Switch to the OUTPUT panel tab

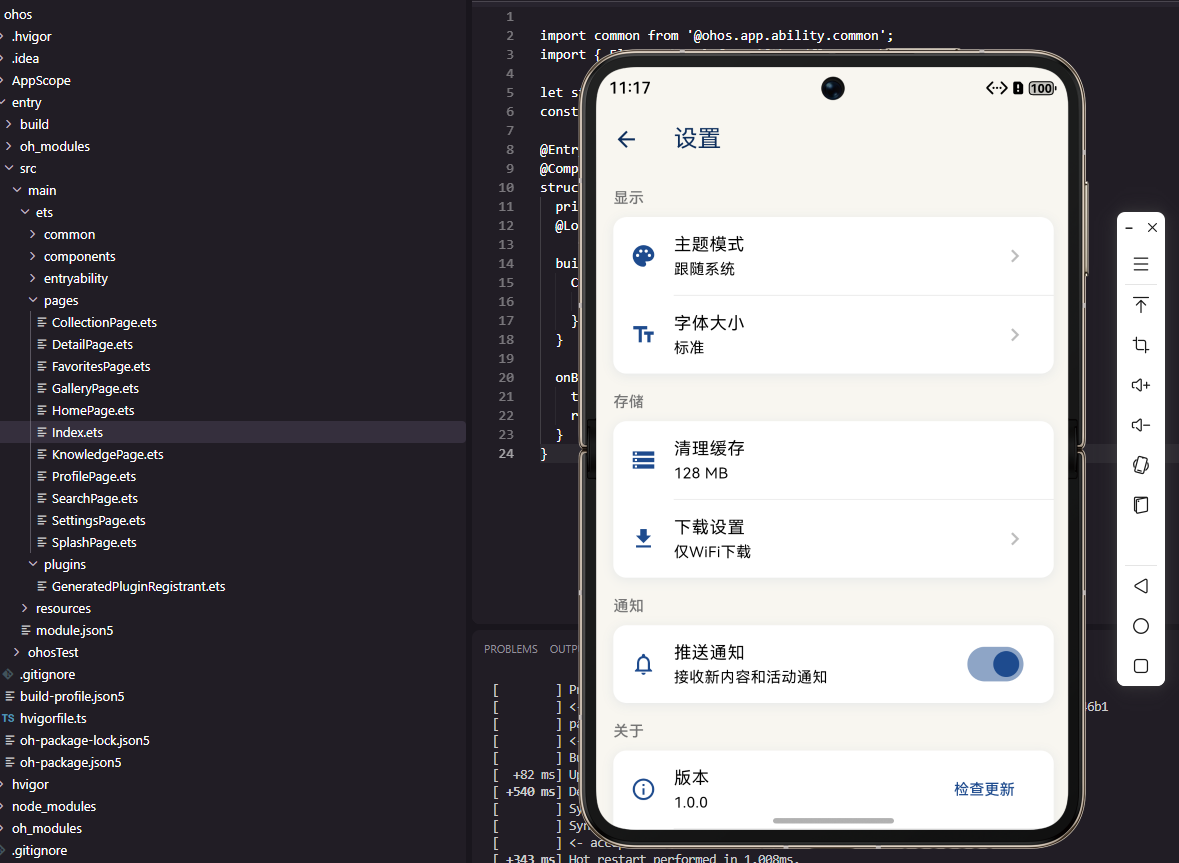(564, 649)
